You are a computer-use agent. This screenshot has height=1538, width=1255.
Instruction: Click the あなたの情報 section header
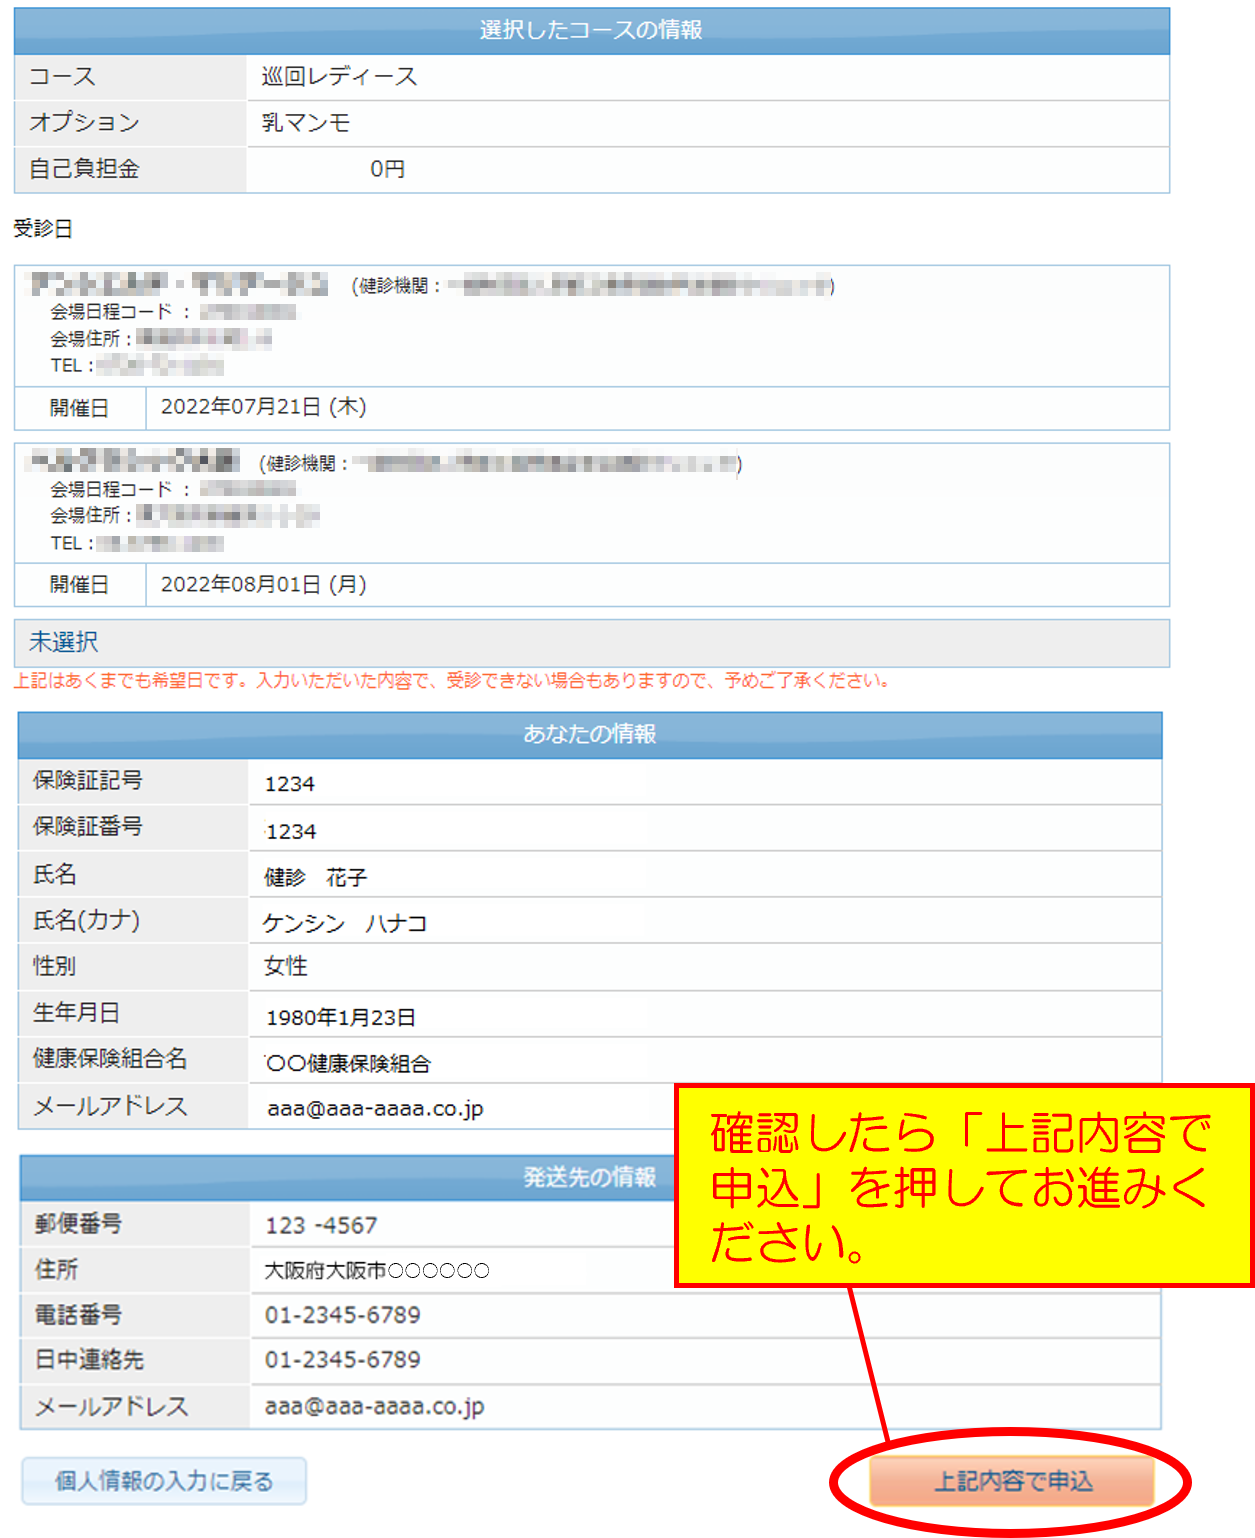(590, 734)
